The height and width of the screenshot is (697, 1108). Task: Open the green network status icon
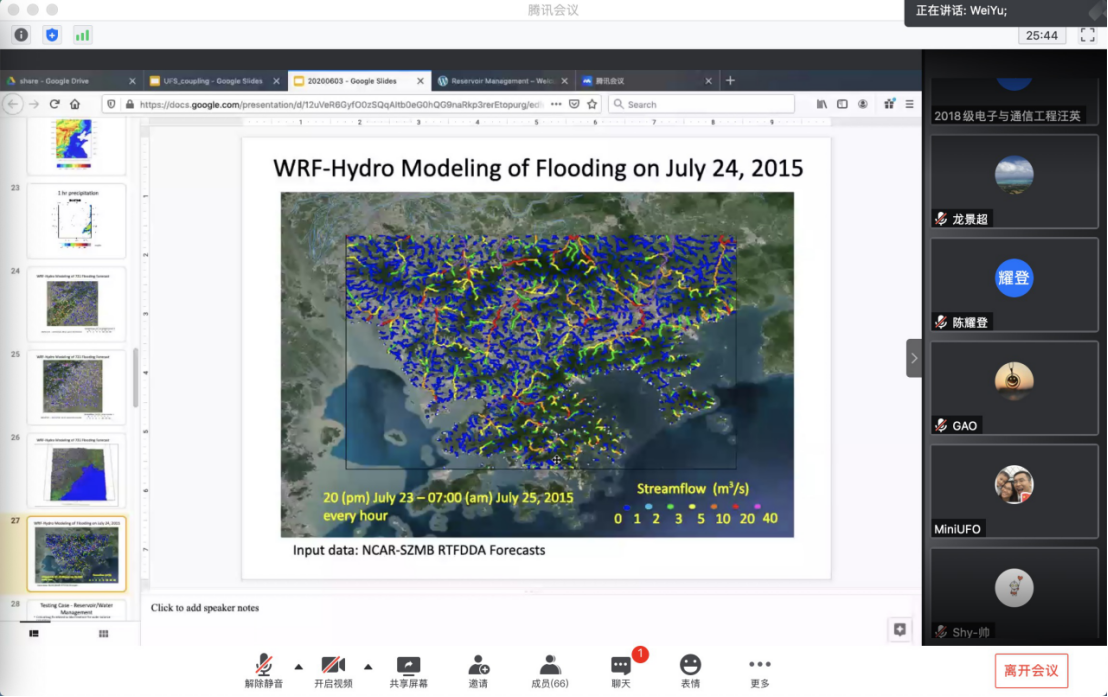point(82,35)
